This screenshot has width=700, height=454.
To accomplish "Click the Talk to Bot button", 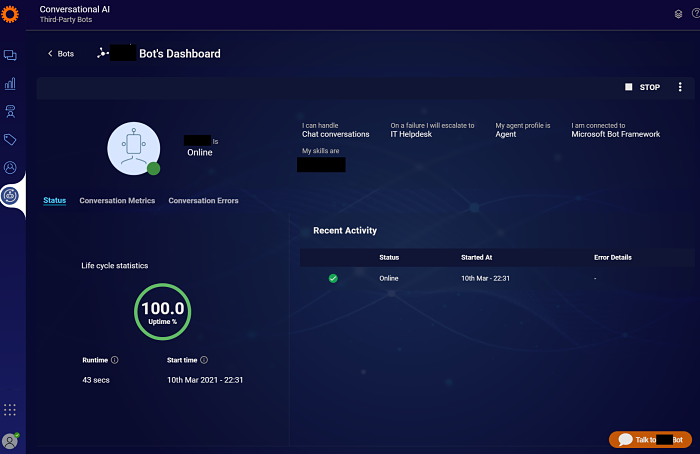I will coord(650,440).
